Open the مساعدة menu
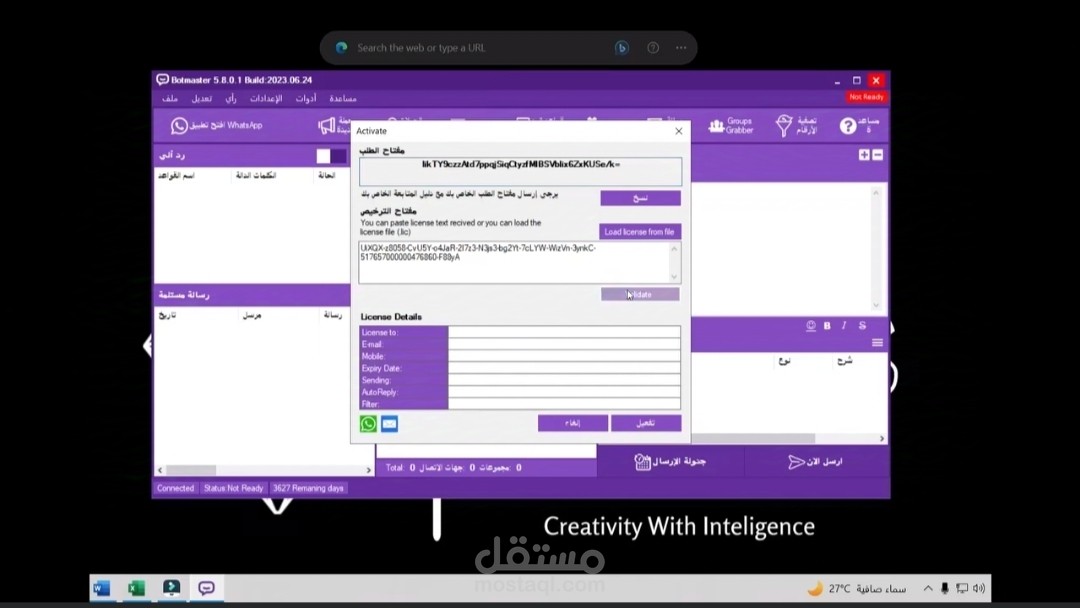Screen dimensions: 1080x608 342,98
